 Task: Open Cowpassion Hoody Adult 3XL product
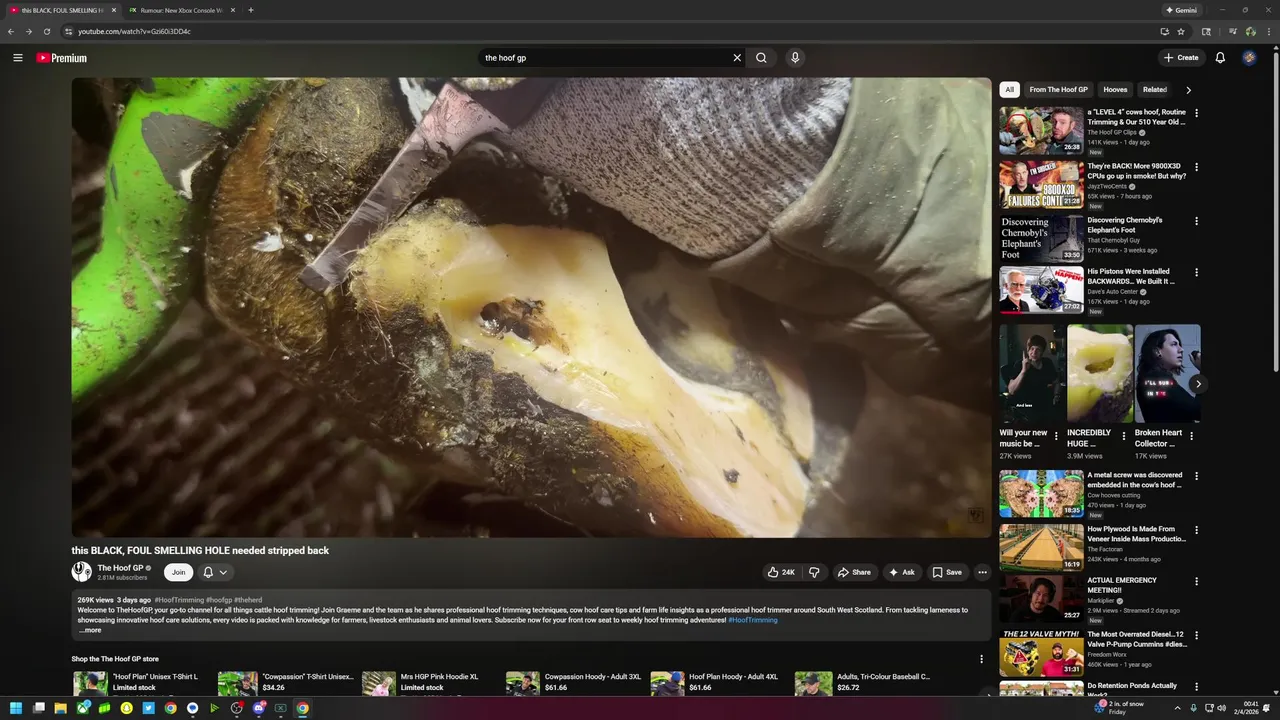[x=574, y=683]
